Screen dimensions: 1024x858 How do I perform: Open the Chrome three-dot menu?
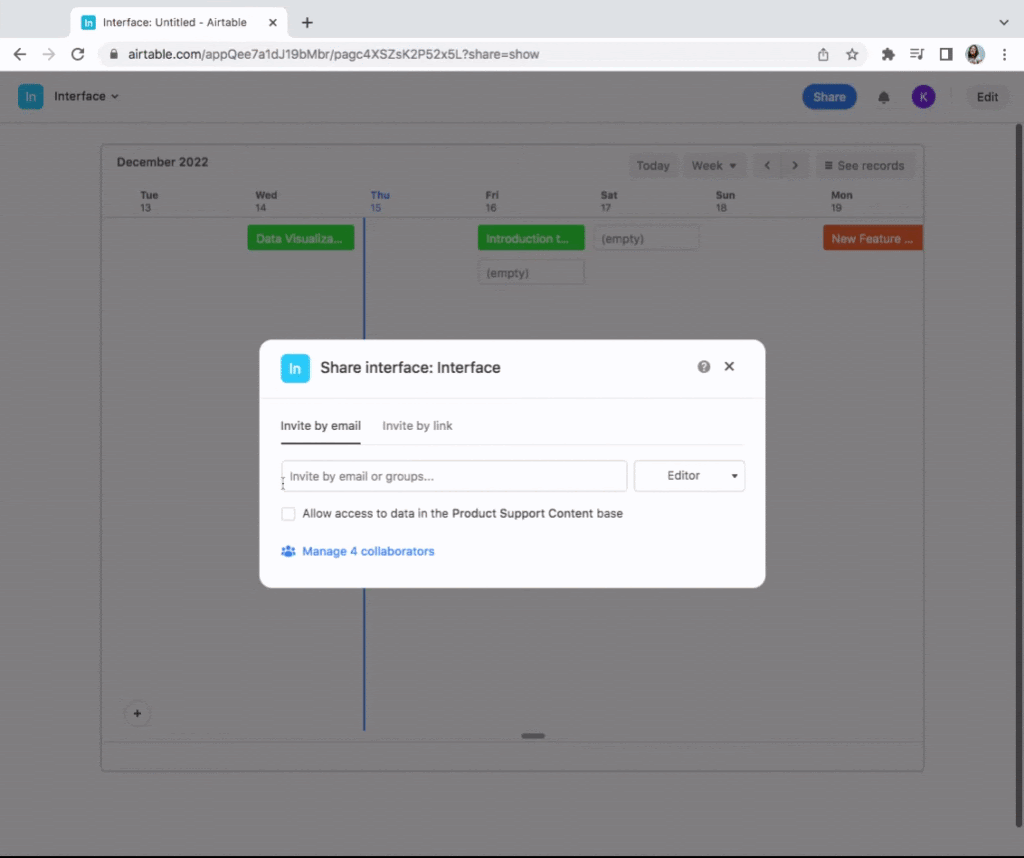click(x=1004, y=54)
